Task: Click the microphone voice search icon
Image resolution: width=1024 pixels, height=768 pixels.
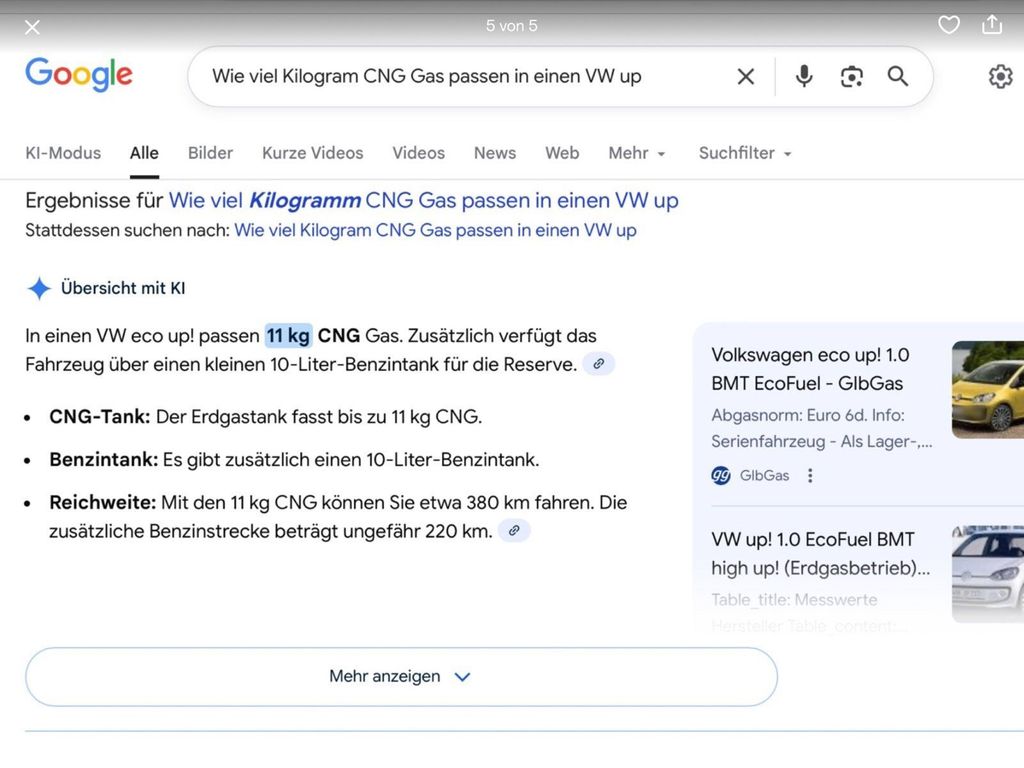Action: pyautogui.click(x=804, y=77)
